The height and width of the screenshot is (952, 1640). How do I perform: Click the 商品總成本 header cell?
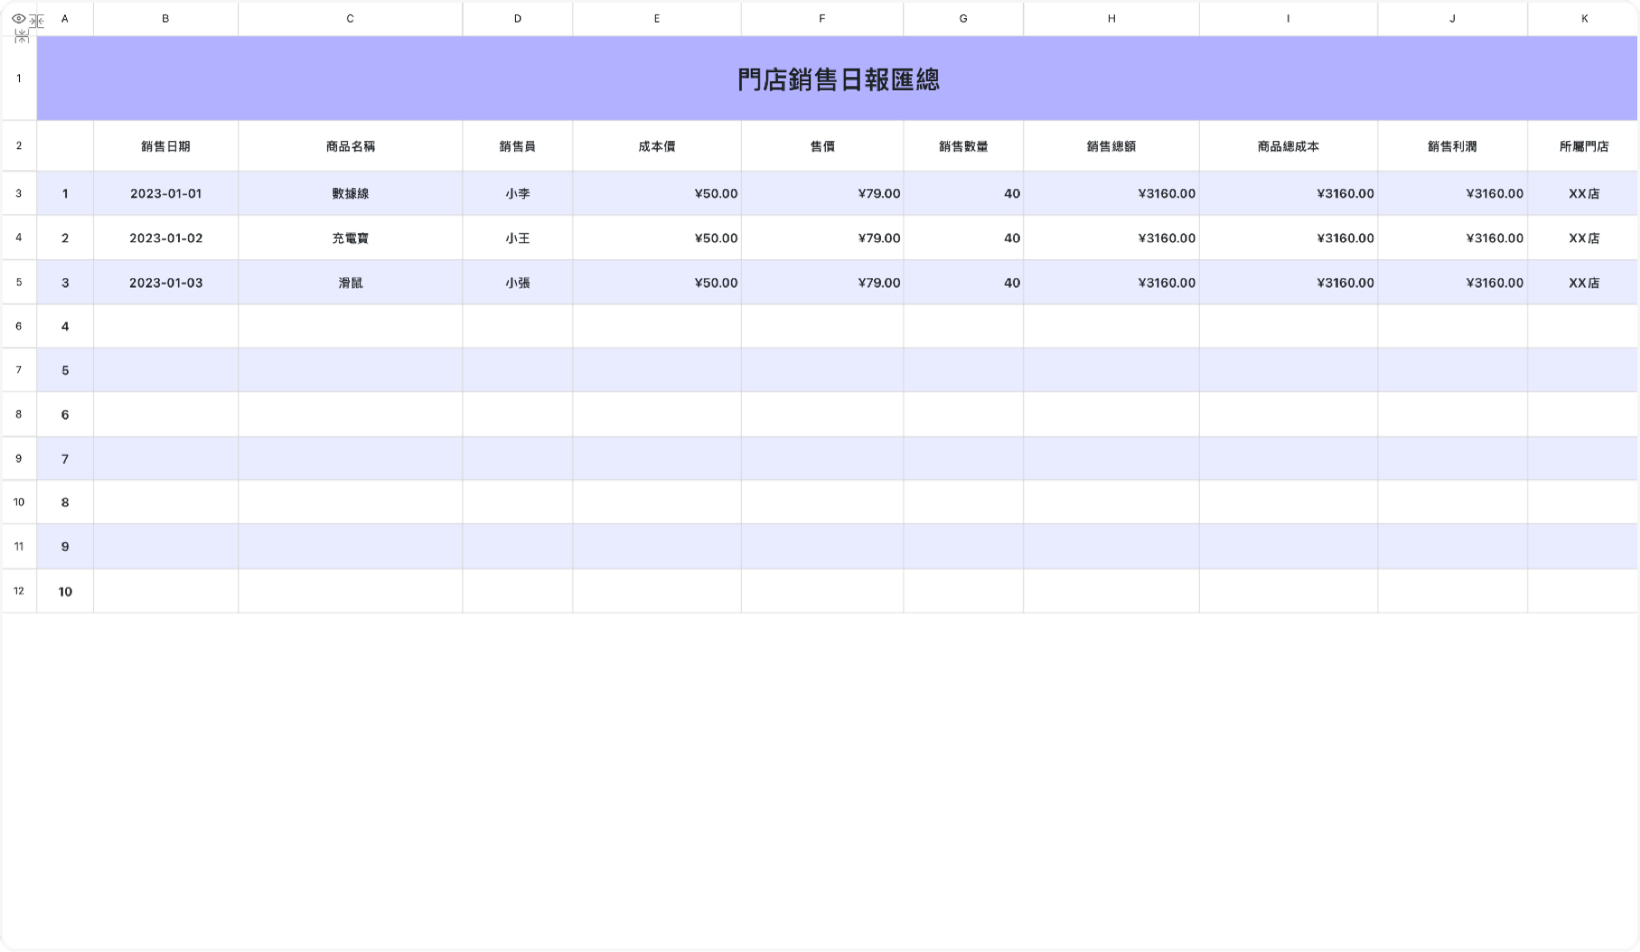[1288, 146]
